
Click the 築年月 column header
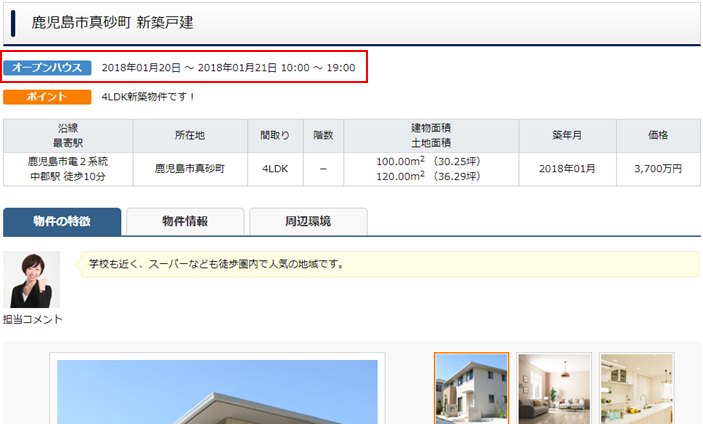574,136
